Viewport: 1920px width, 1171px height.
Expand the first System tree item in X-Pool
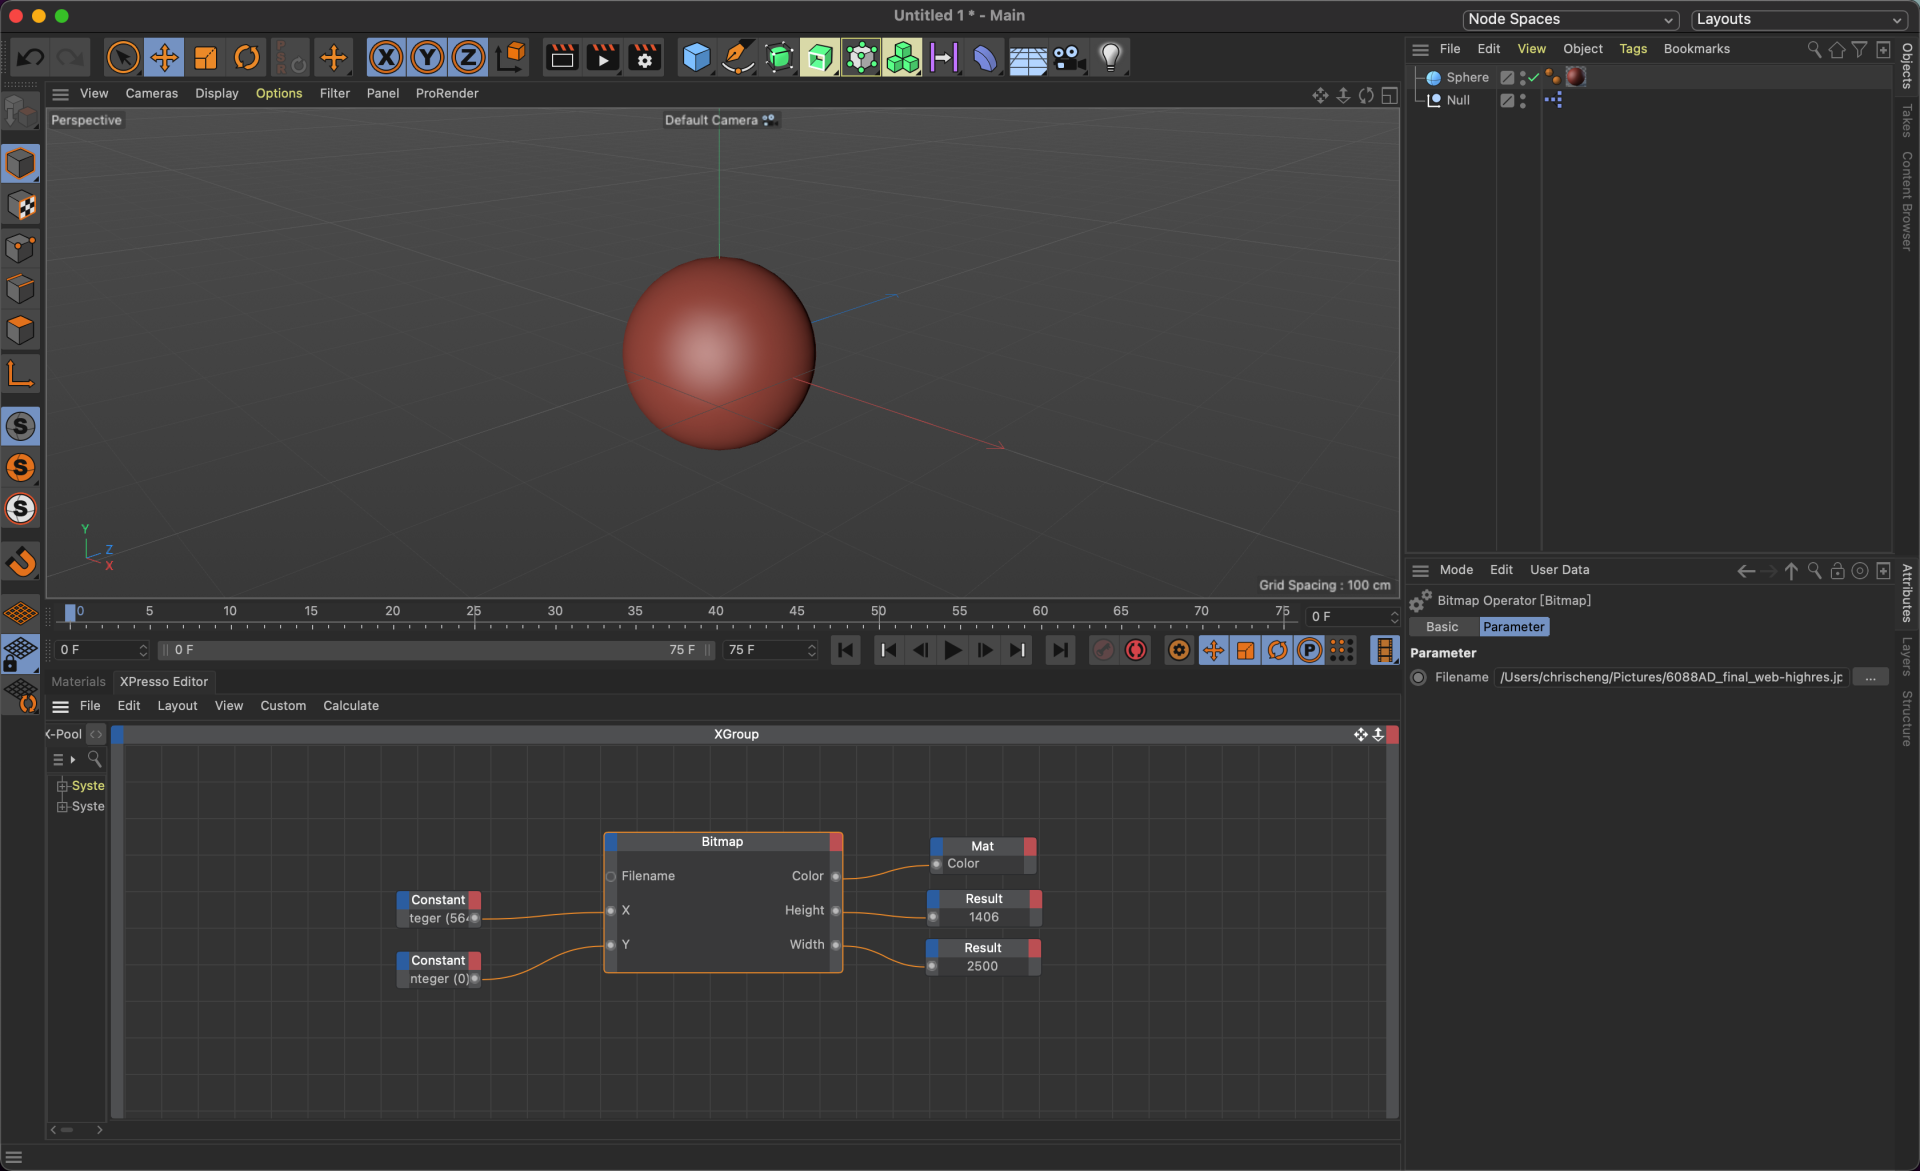click(62, 786)
